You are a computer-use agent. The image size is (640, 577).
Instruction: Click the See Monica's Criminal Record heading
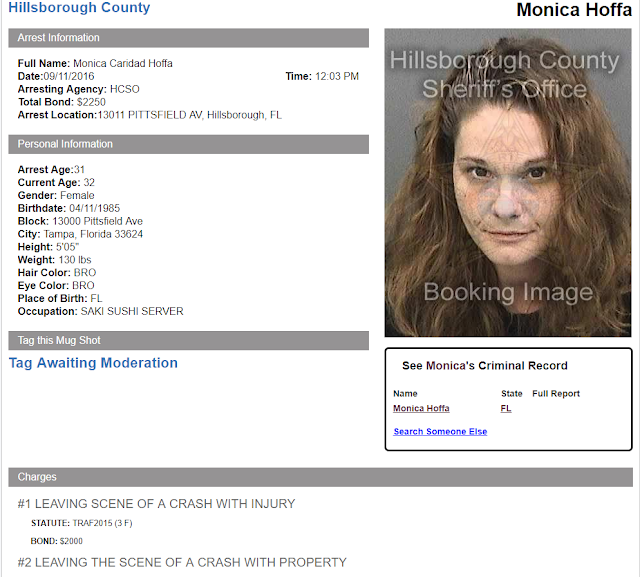(x=484, y=366)
